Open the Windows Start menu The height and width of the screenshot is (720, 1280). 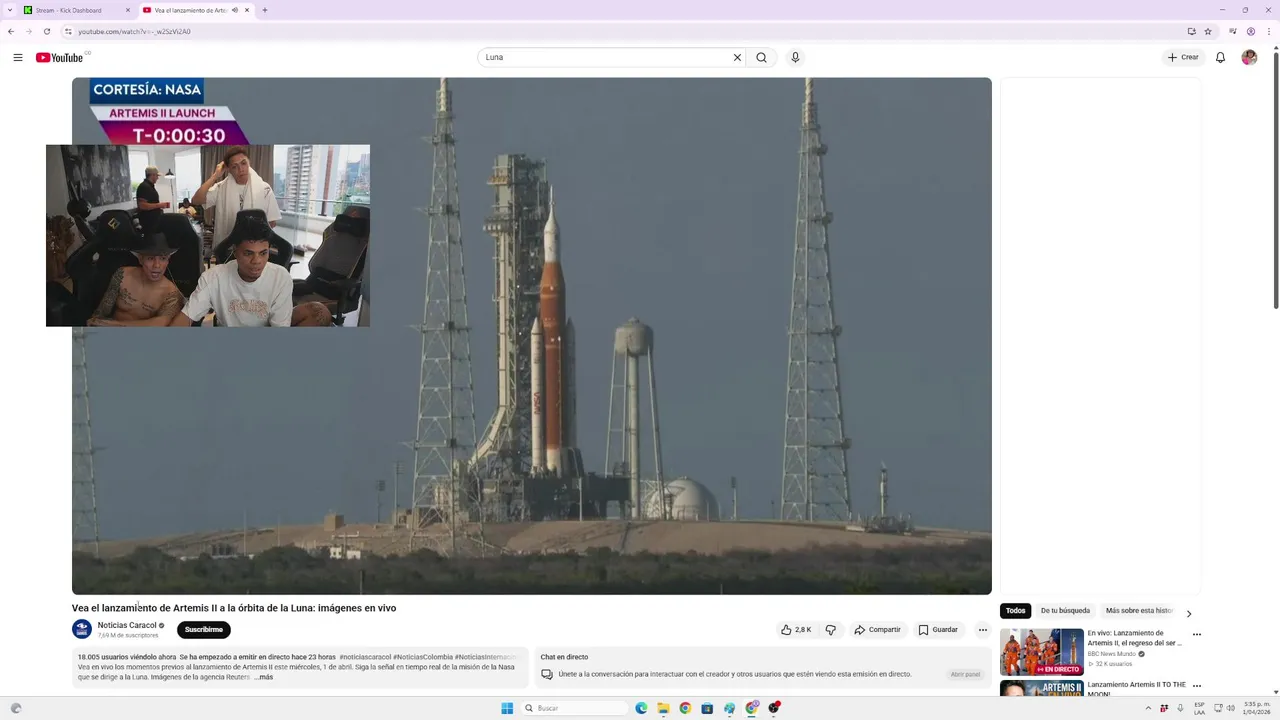pos(507,708)
